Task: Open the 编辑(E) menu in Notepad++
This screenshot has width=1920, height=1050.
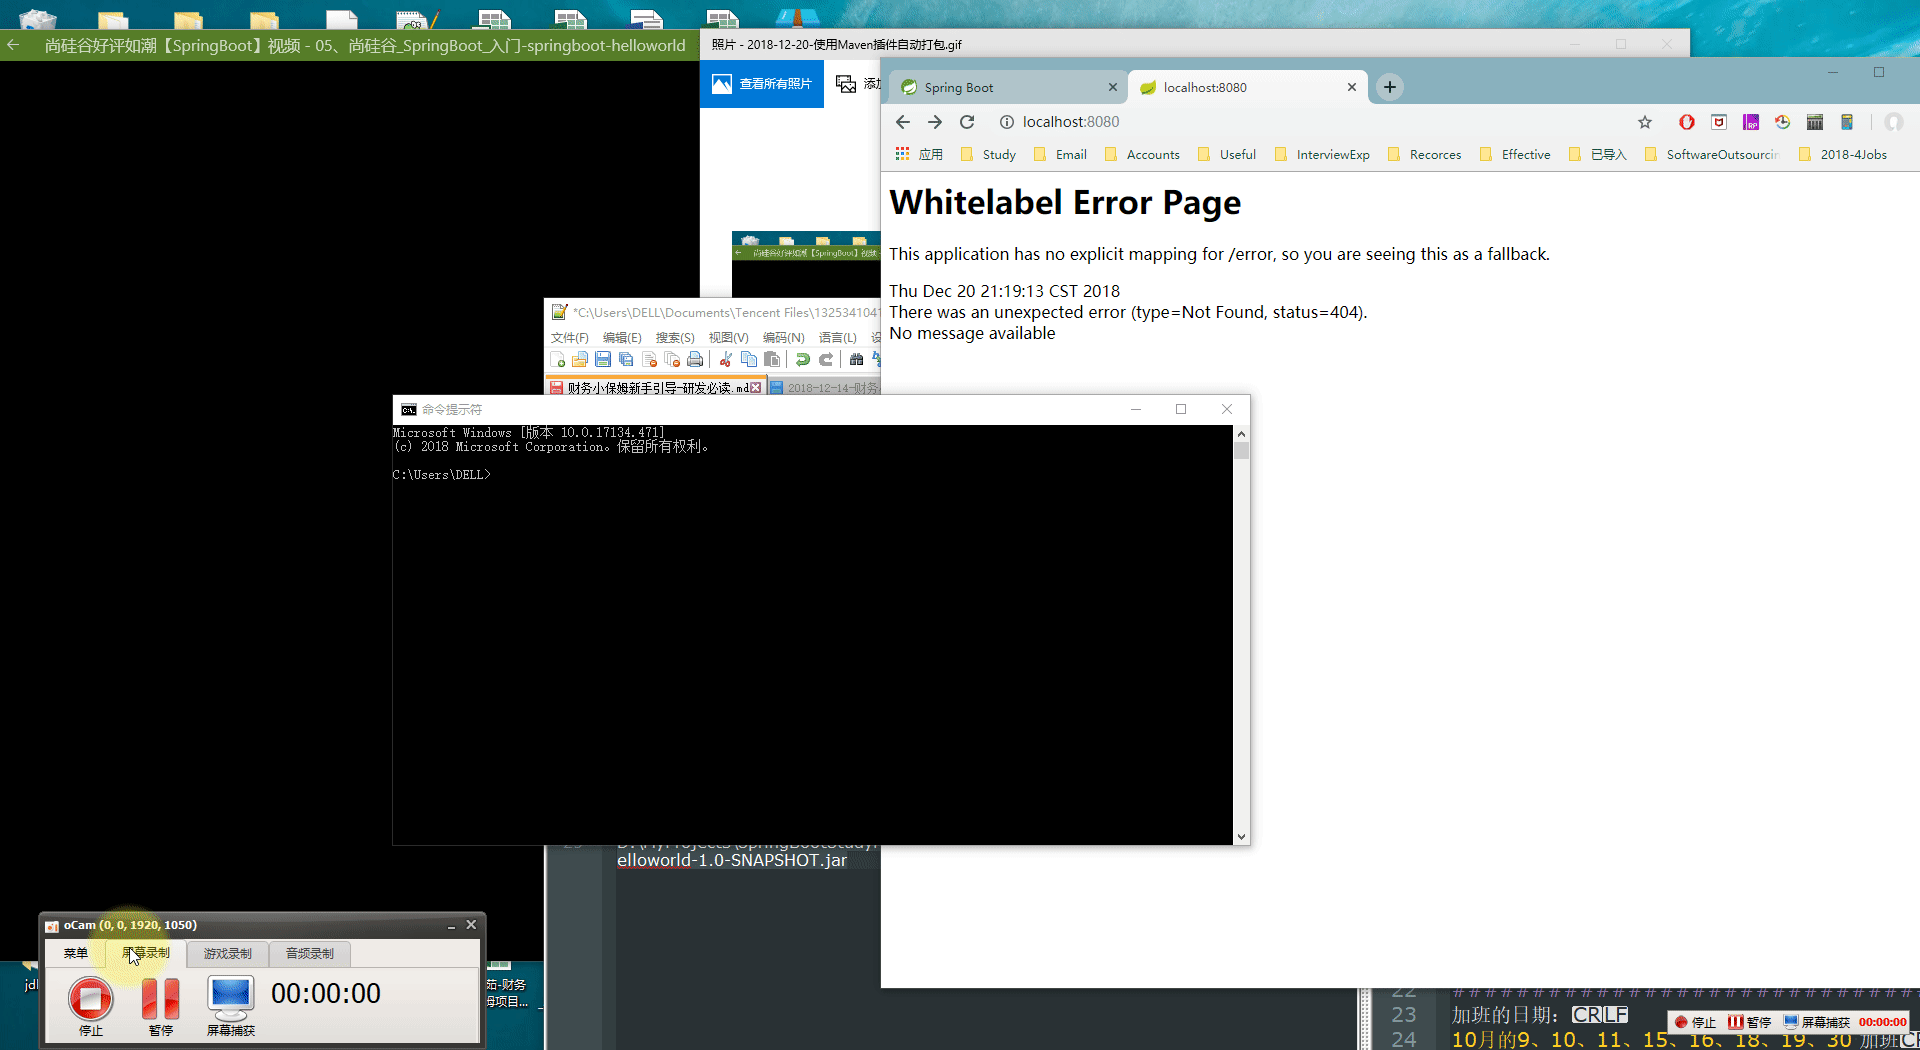Action: 622,338
